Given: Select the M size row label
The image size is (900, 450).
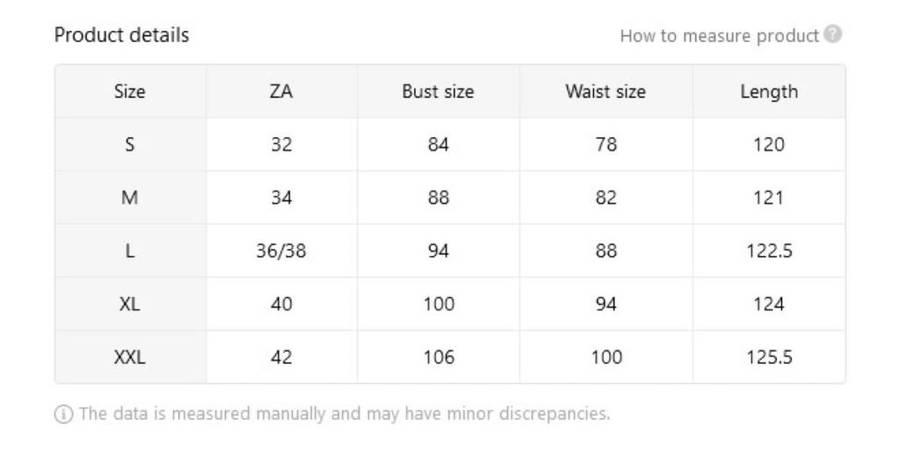Looking at the screenshot, I should (130, 198).
